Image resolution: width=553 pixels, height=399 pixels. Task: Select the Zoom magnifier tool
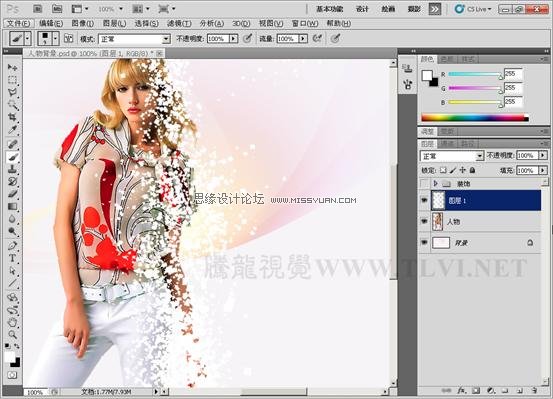(x=13, y=334)
